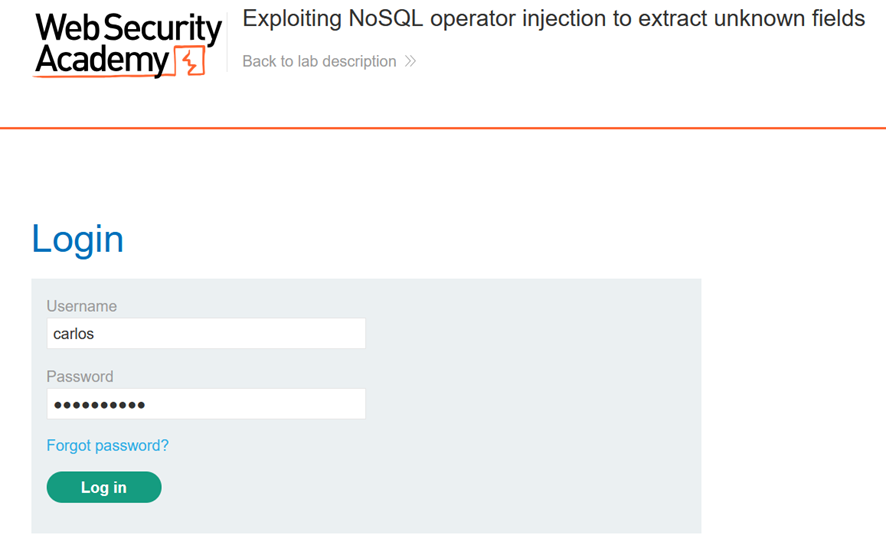Click empty space after the password dots

[254, 404]
